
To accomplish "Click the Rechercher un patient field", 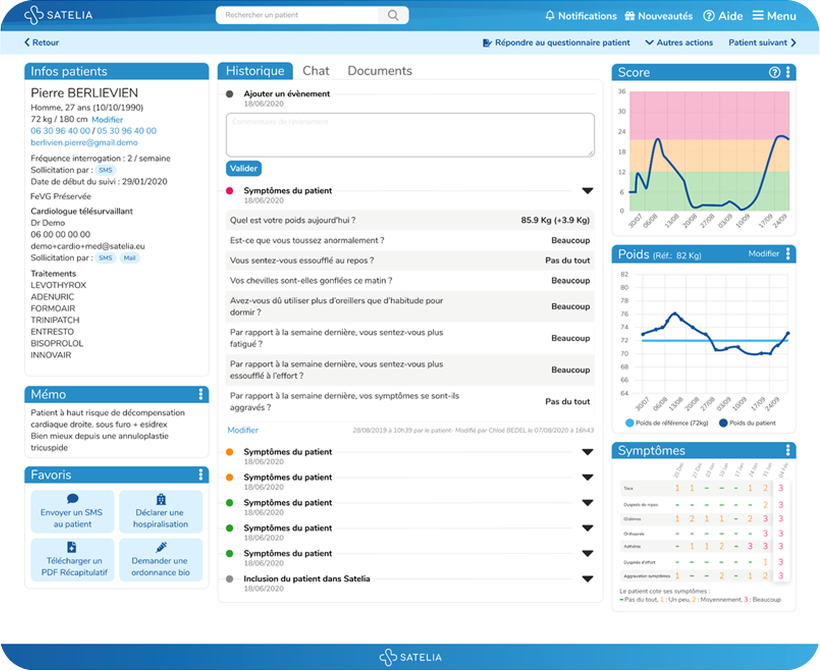I will point(298,15).
